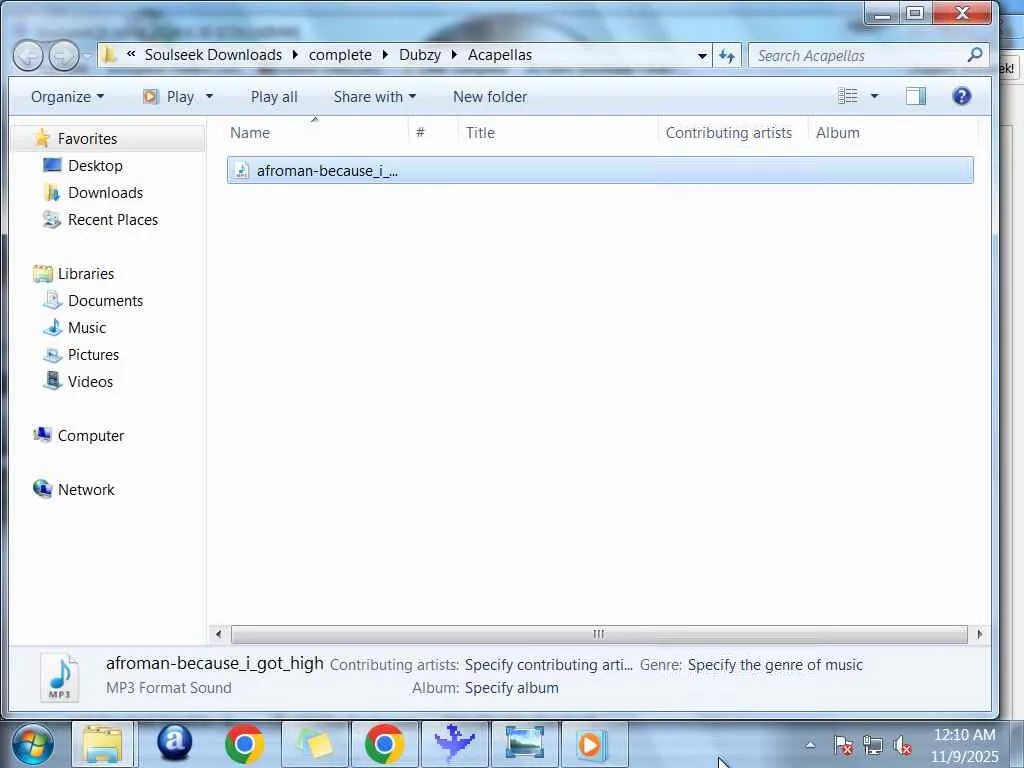This screenshot has height=768, width=1024.
Task: Open view options dropdown arrow
Action: tap(874, 97)
